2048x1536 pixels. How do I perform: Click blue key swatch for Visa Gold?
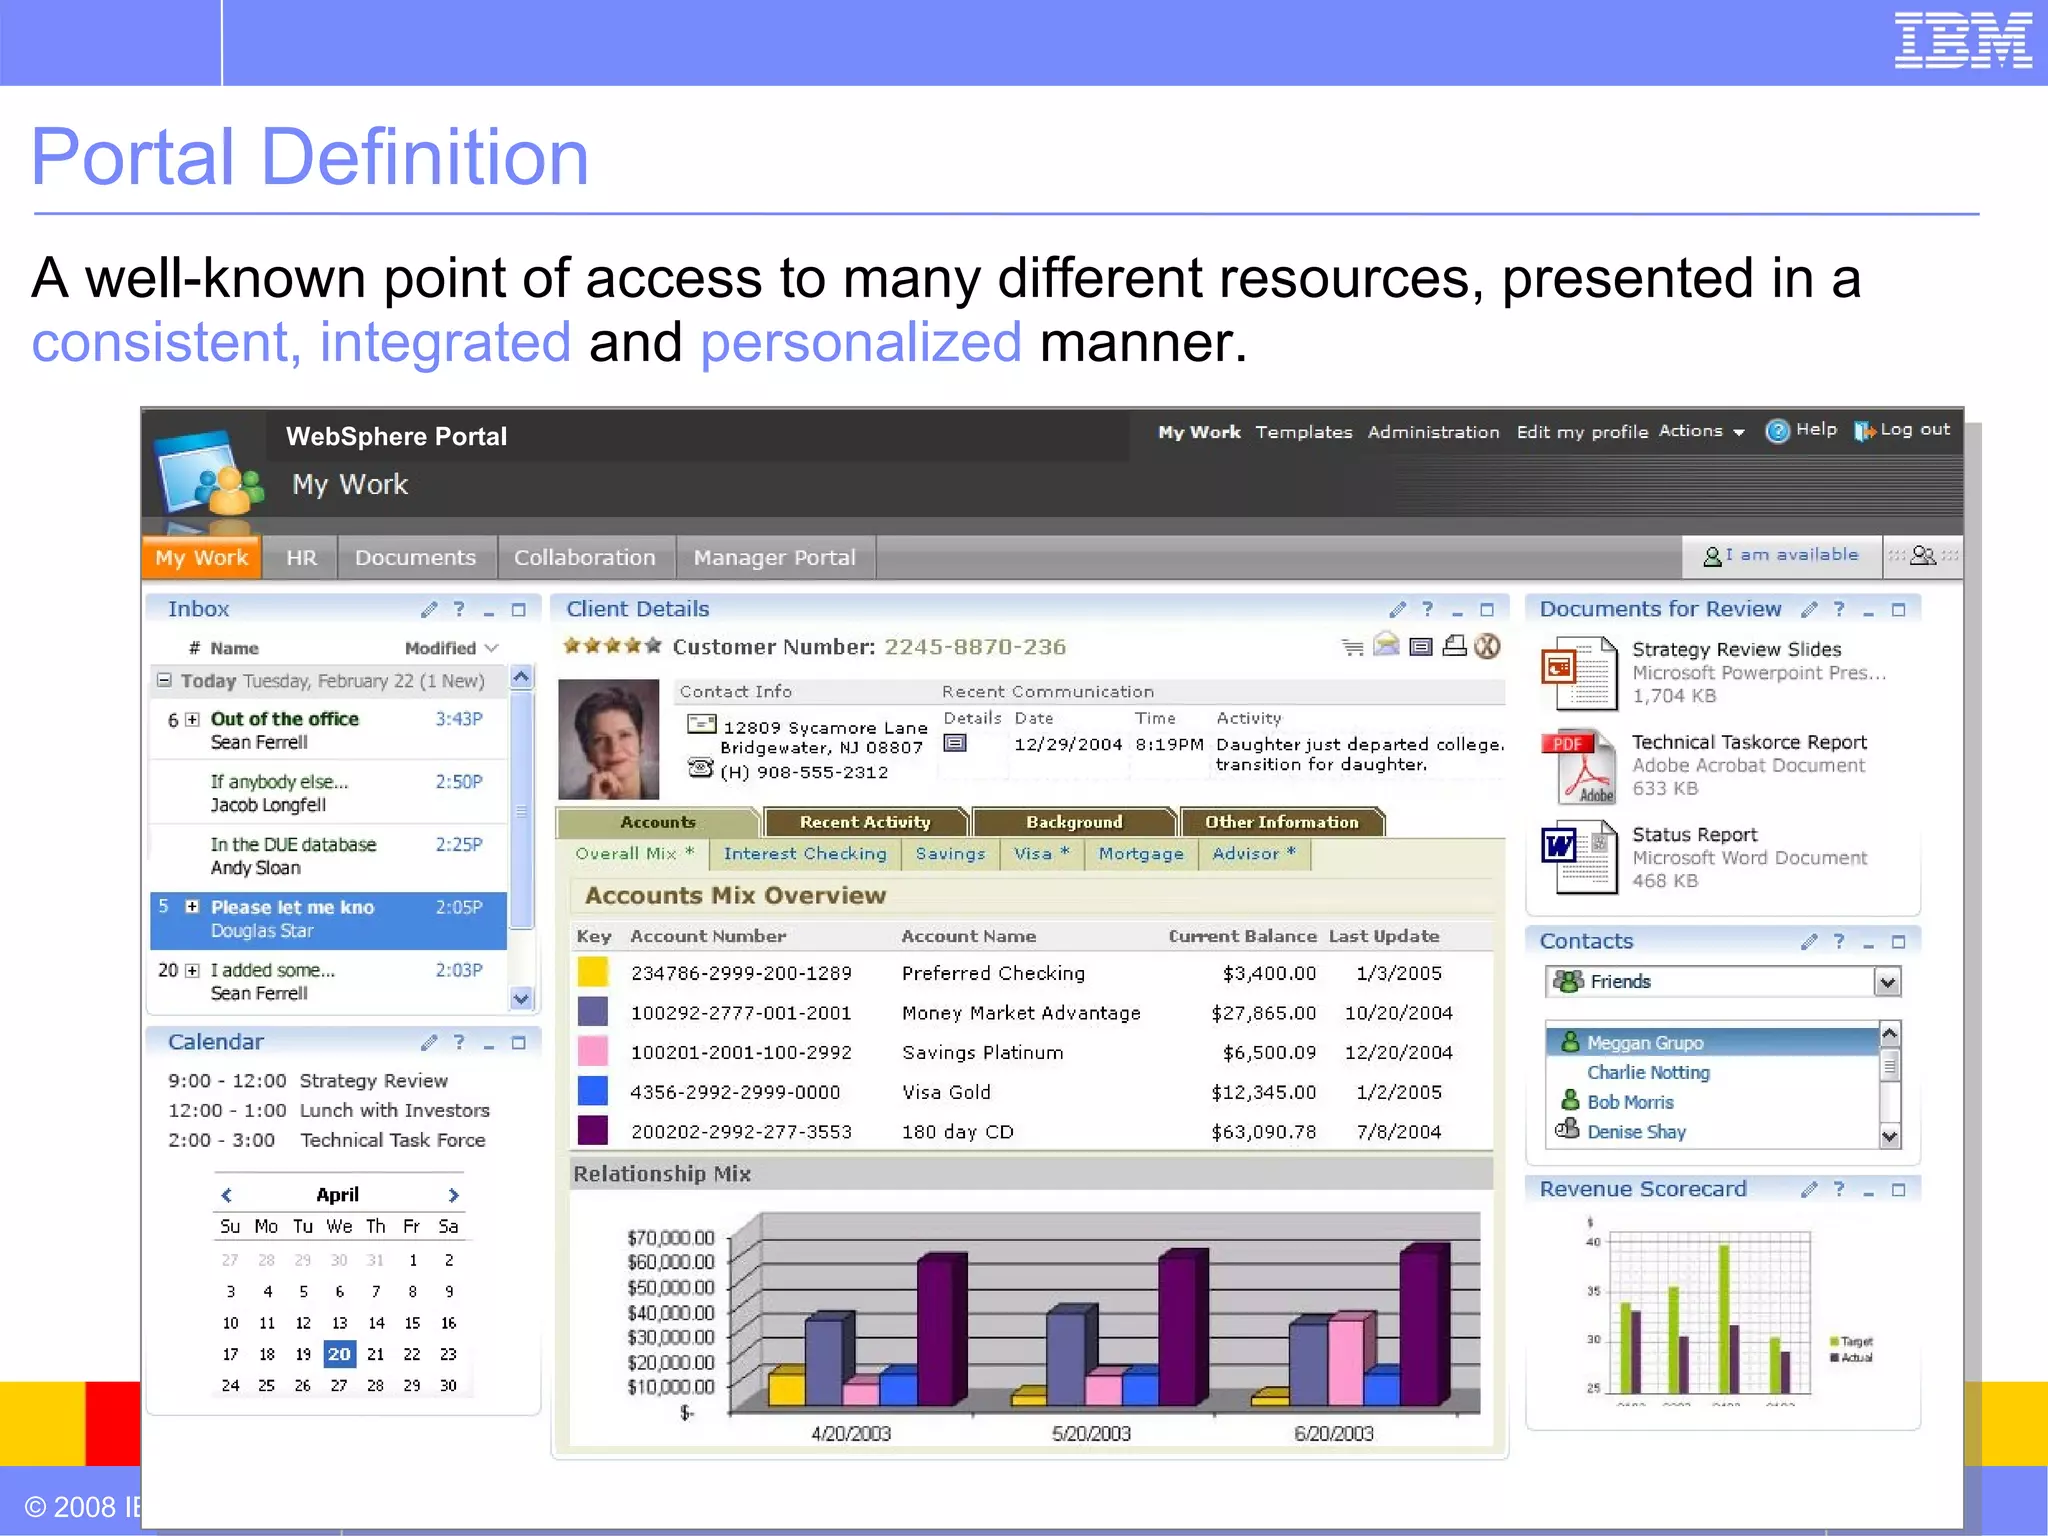coord(593,1091)
